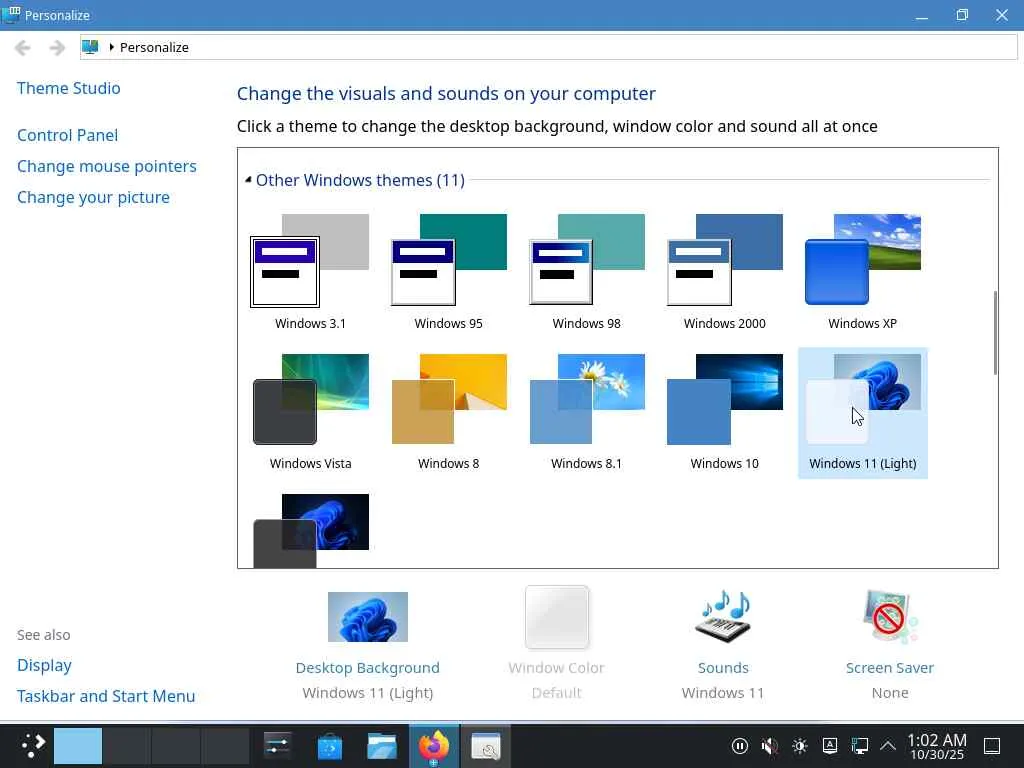The image size is (1024, 768).
Task: Select the Windows 8.1 theme
Action: (586, 413)
